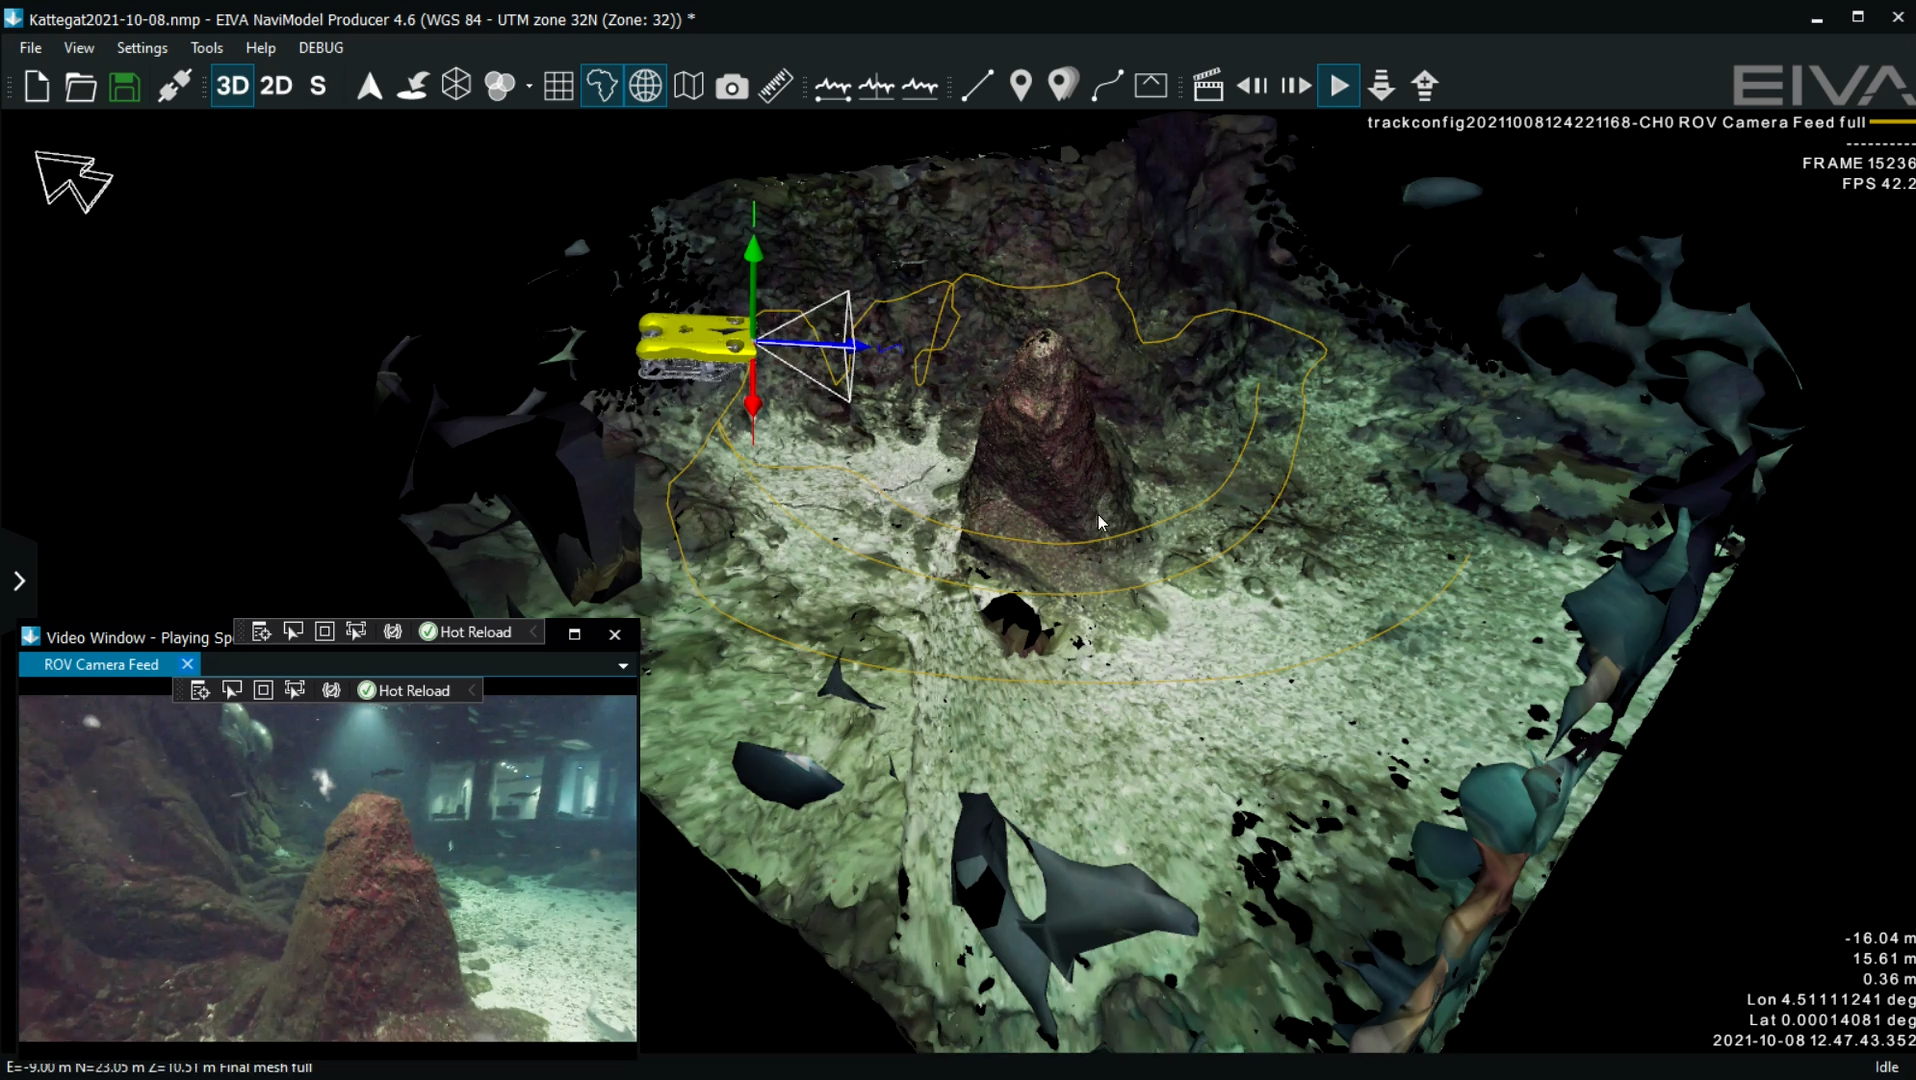The image size is (1916, 1080).
Task: Expand the left sidebar panel chevron
Action: click(x=18, y=580)
